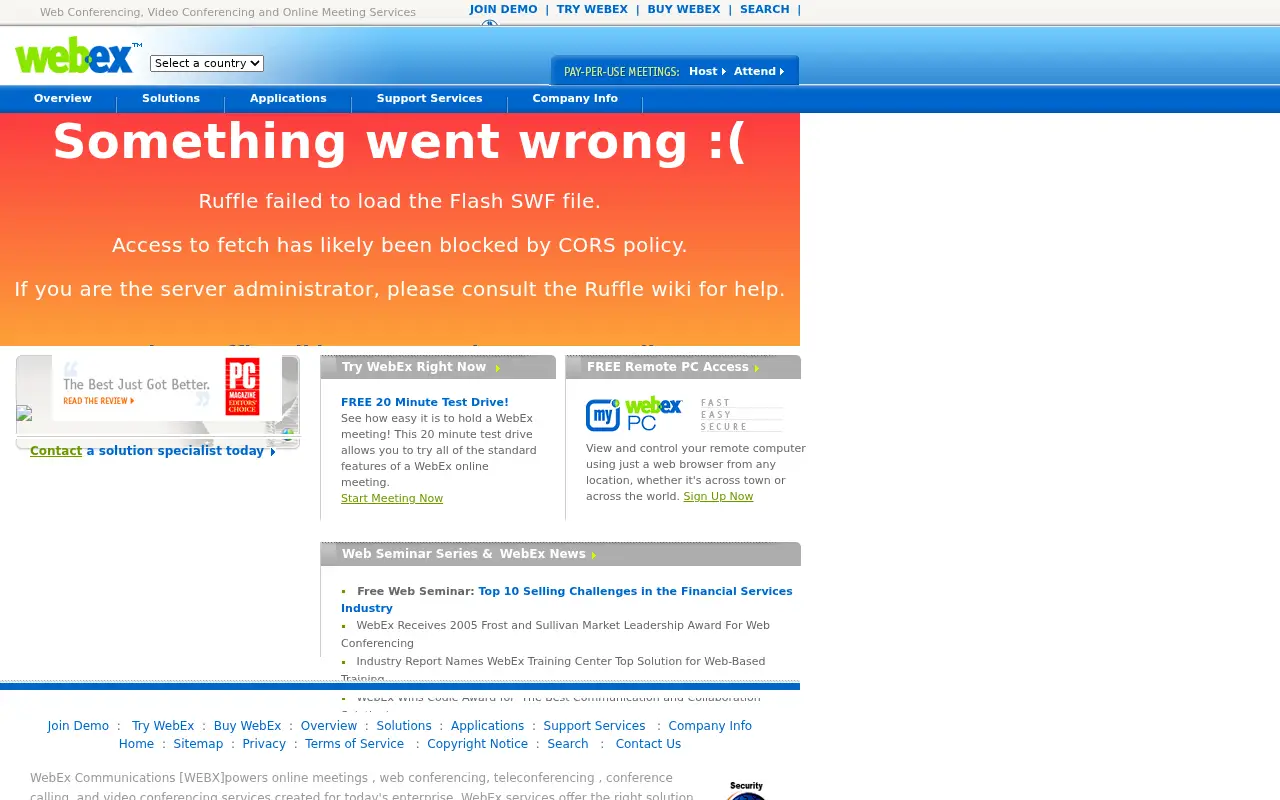Open the Company Info menu in the navigation bar
Viewport: 1280px width, 800px height.
575,99
